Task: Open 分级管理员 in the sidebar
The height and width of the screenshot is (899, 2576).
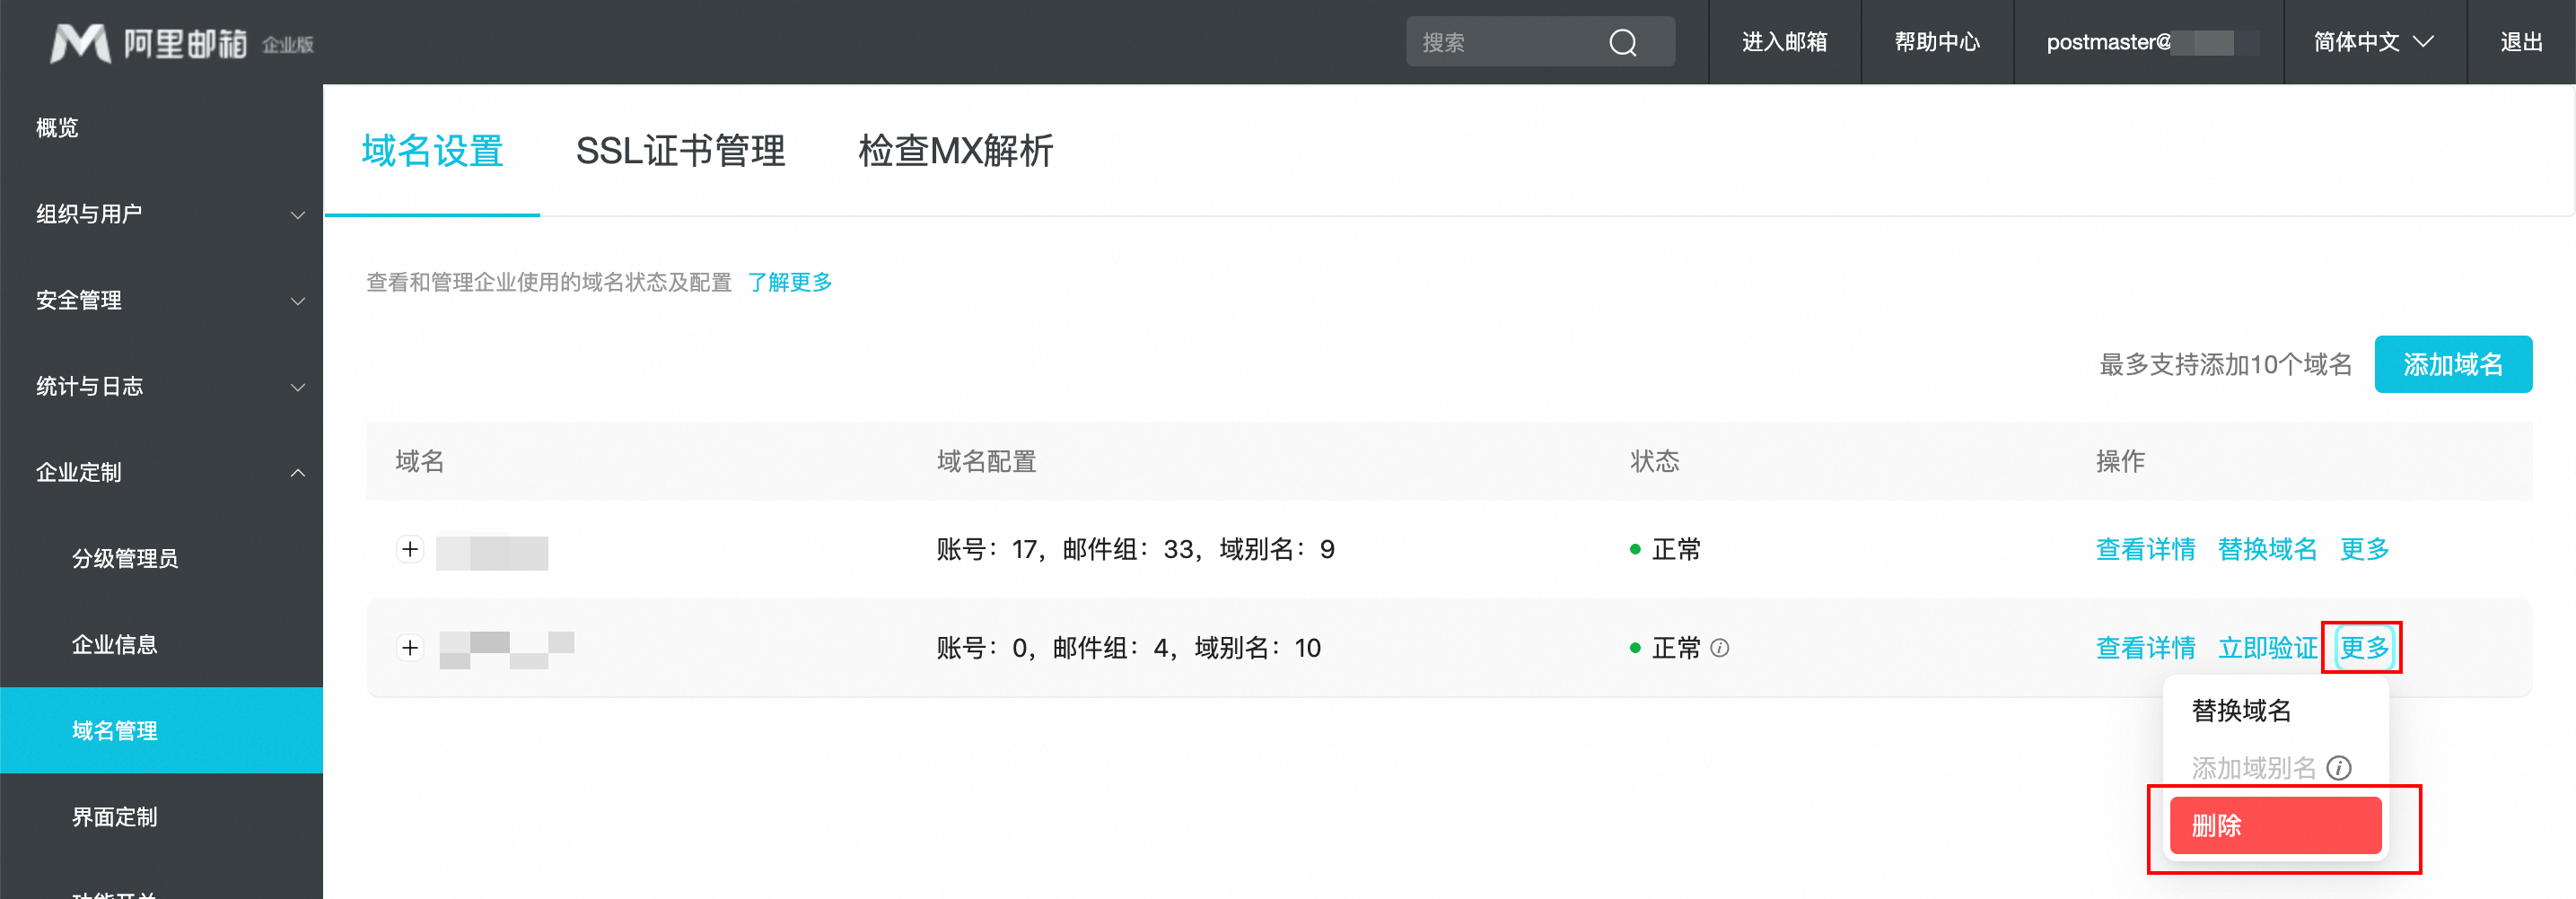Action: [125, 558]
